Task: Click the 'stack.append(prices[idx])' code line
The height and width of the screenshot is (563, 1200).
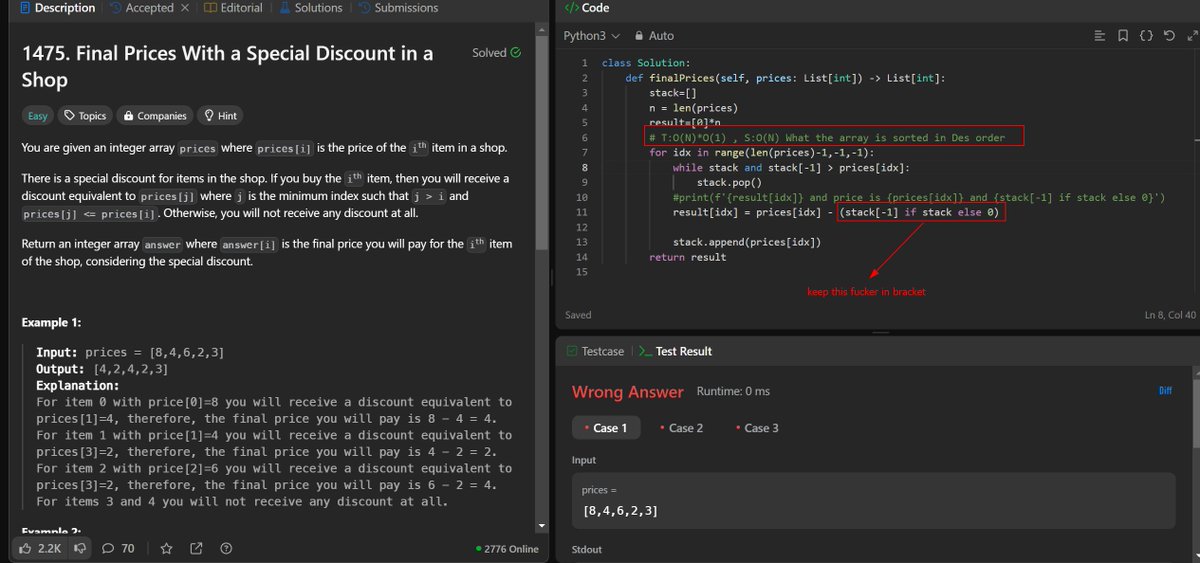Action: click(x=747, y=242)
